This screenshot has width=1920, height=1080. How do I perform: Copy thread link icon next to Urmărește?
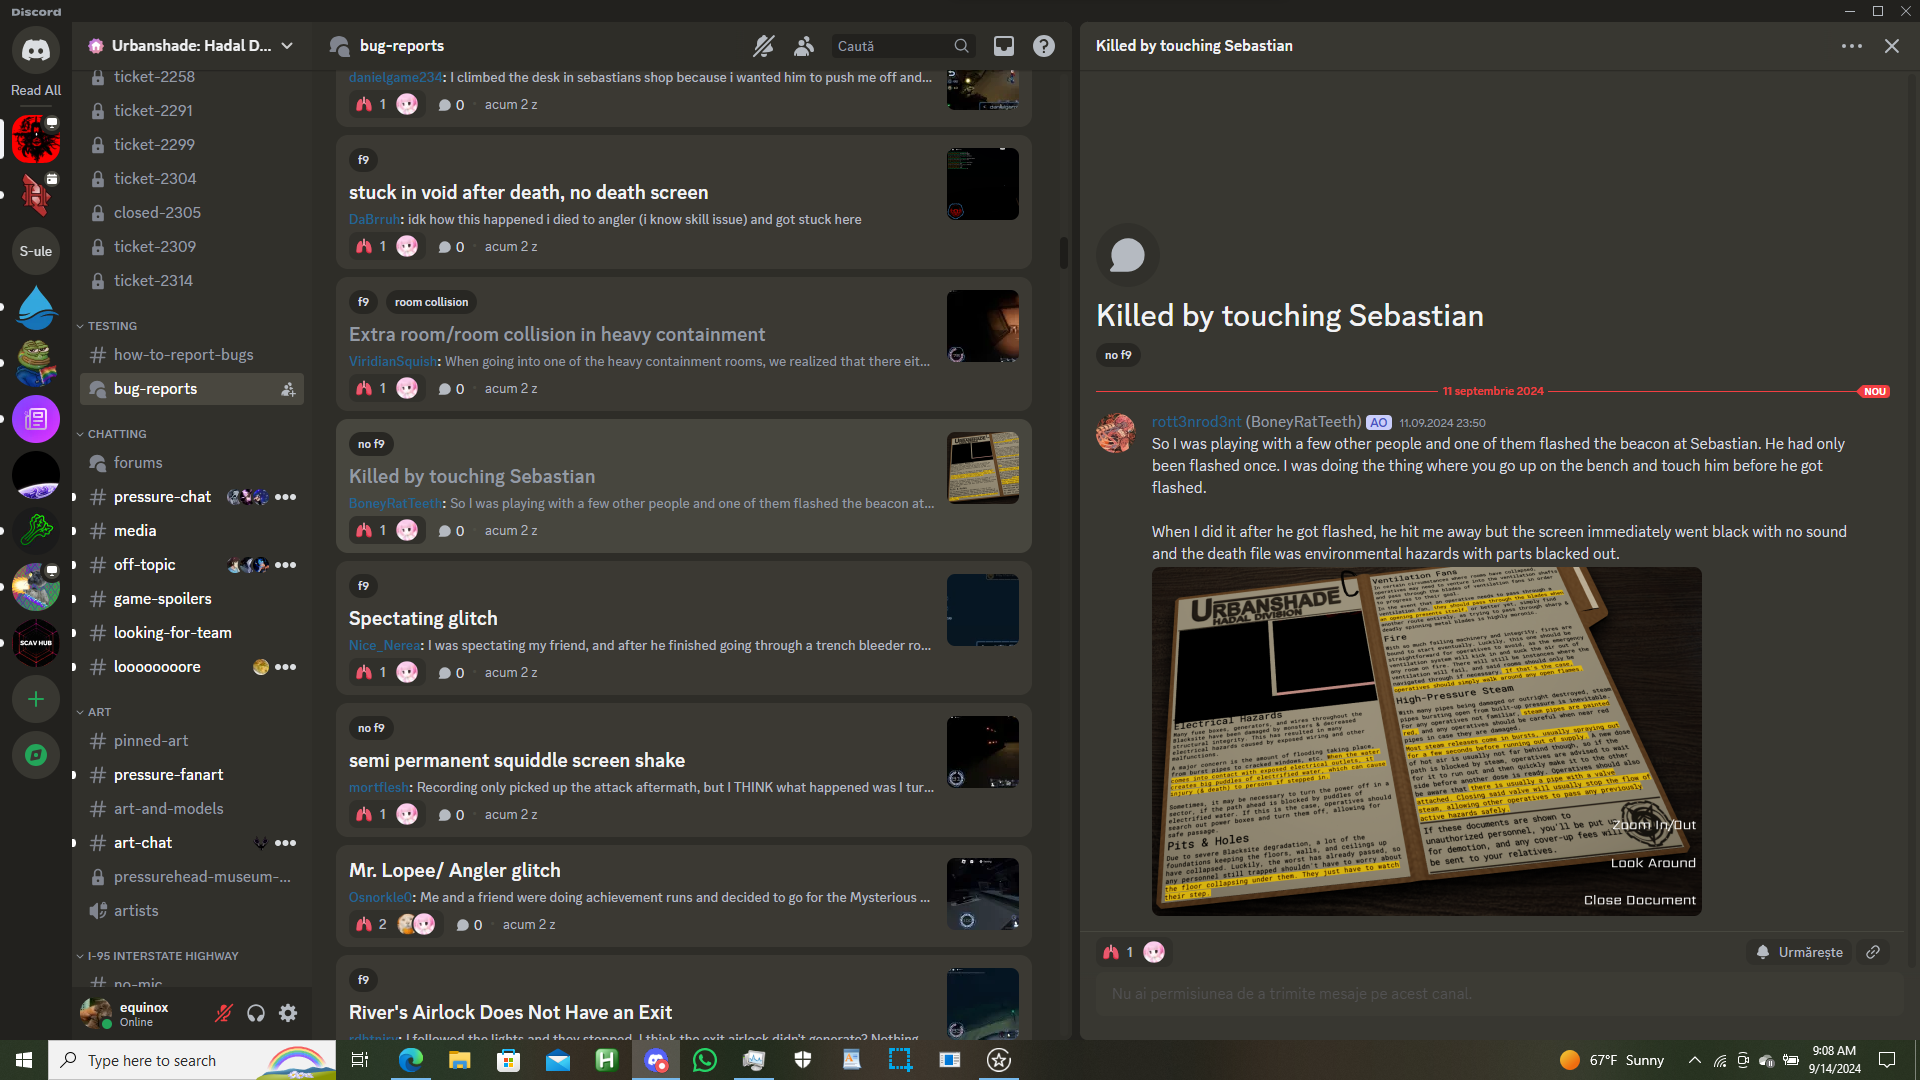coord(1873,952)
